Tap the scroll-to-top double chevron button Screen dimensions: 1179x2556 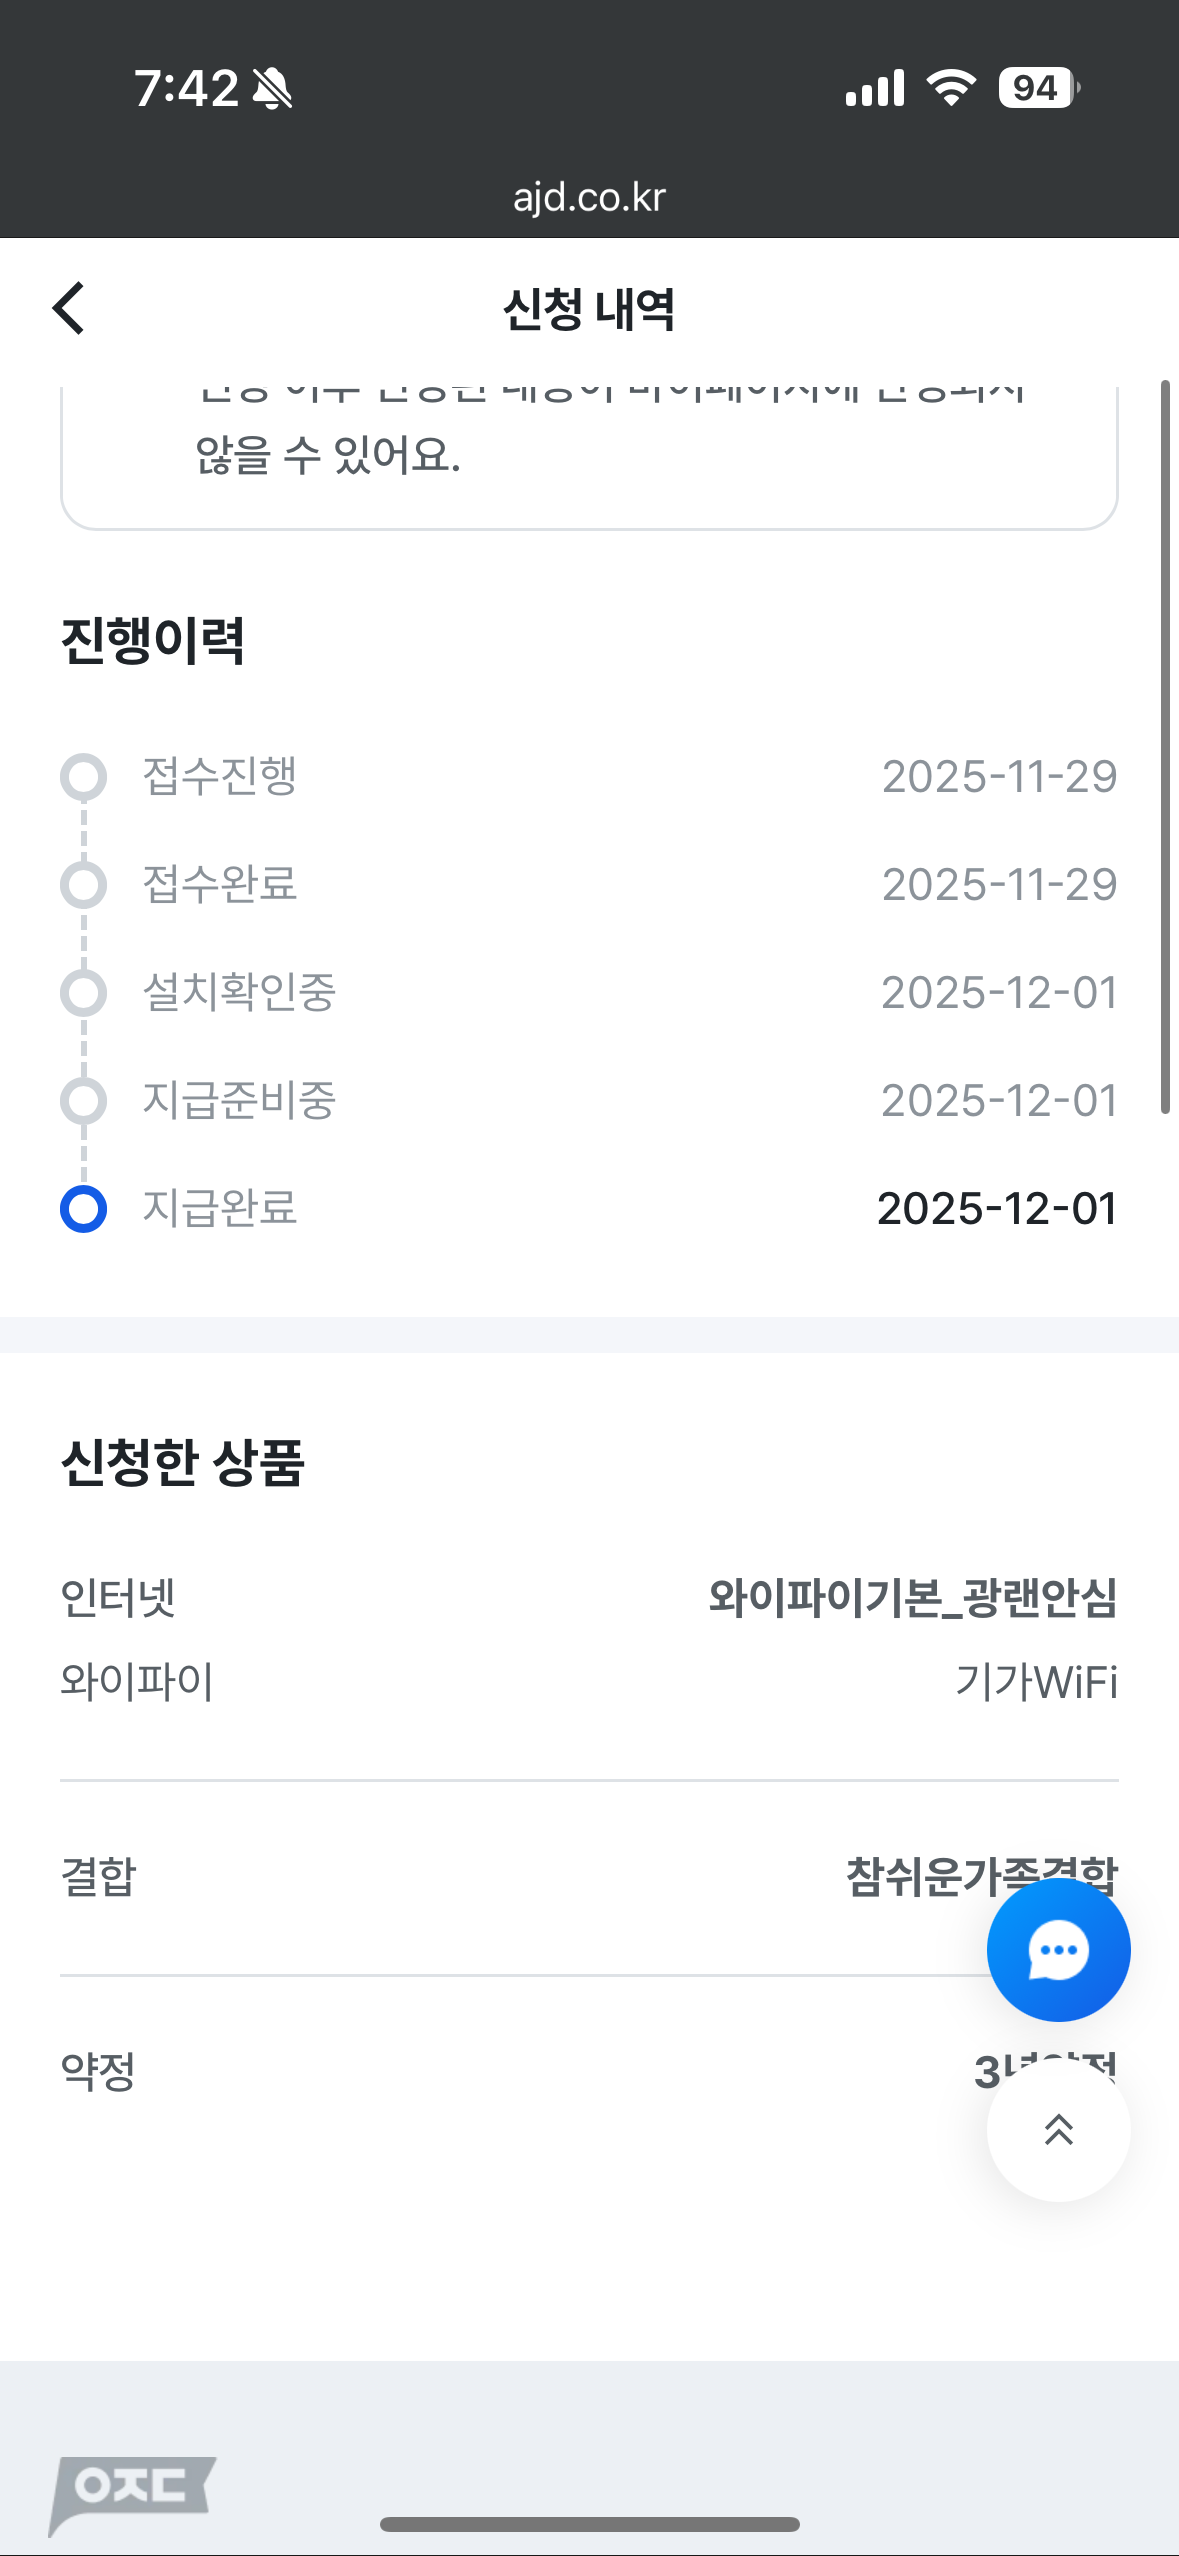(1058, 2130)
